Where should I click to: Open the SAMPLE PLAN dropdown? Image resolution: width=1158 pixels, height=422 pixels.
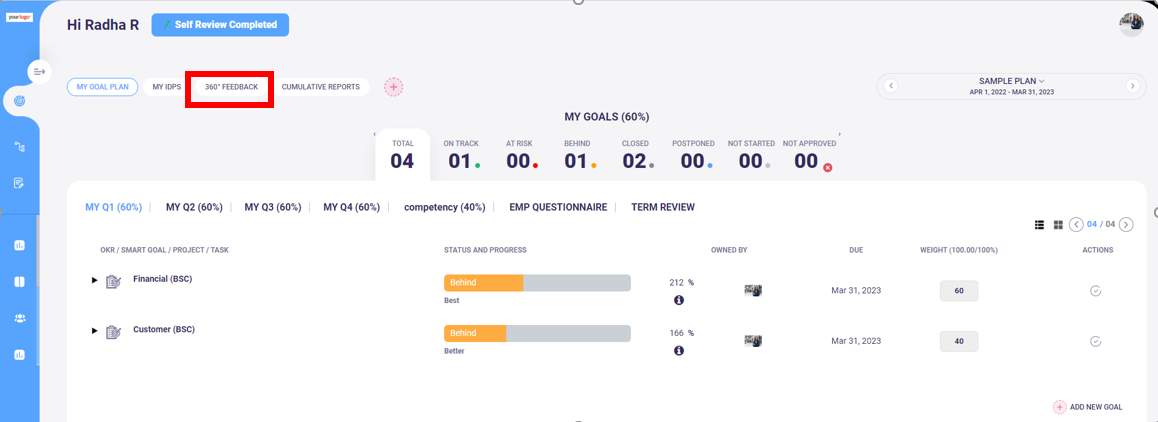[1012, 81]
